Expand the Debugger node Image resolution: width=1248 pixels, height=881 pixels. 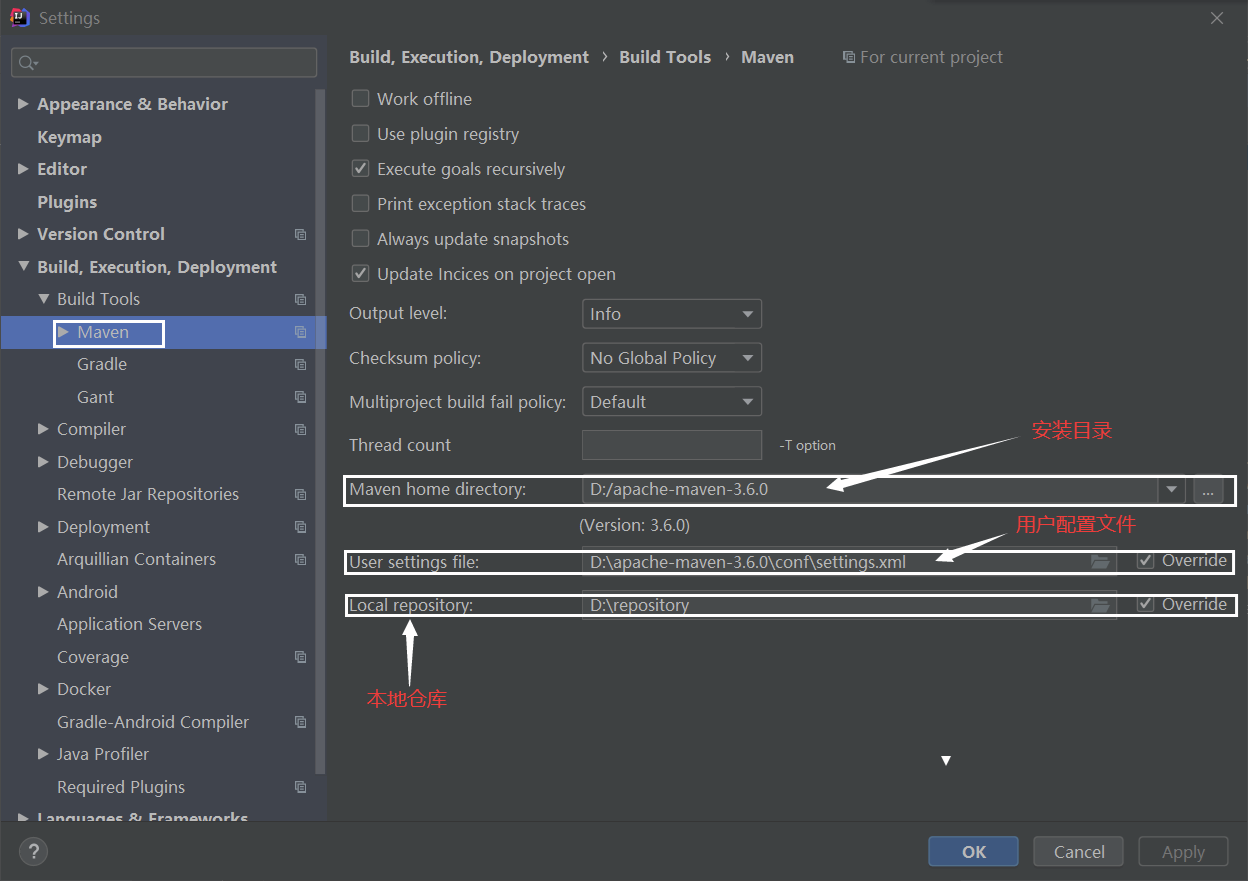pos(43,462)
